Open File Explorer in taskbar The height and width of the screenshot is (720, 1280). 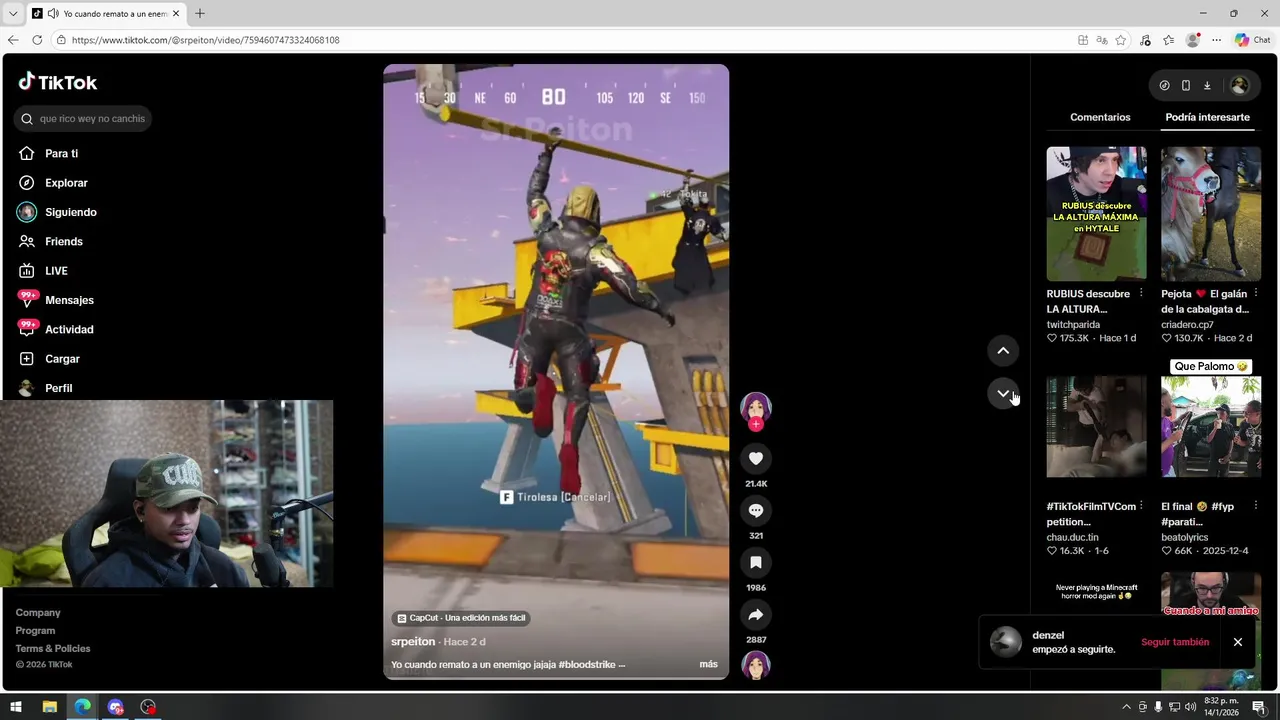click(49, 707)
